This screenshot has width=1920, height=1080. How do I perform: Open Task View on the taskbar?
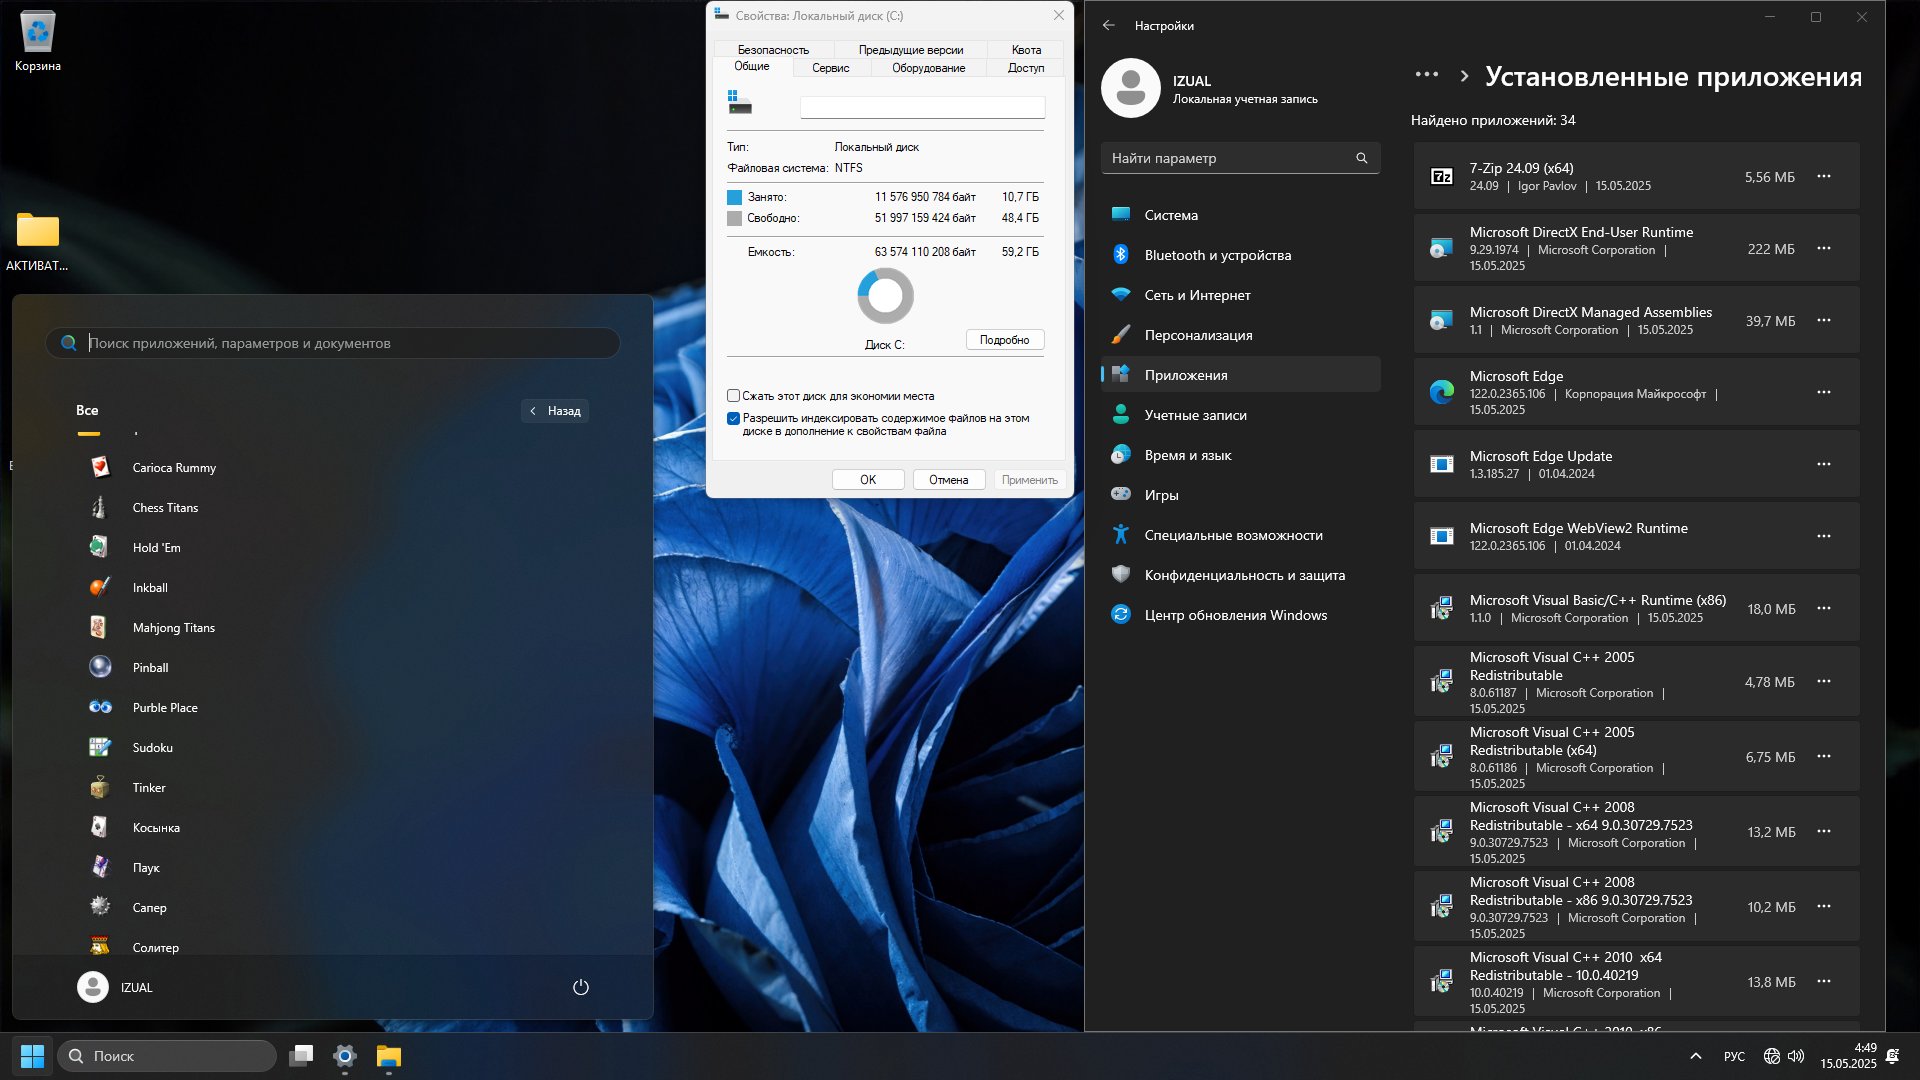point(301,1056)
